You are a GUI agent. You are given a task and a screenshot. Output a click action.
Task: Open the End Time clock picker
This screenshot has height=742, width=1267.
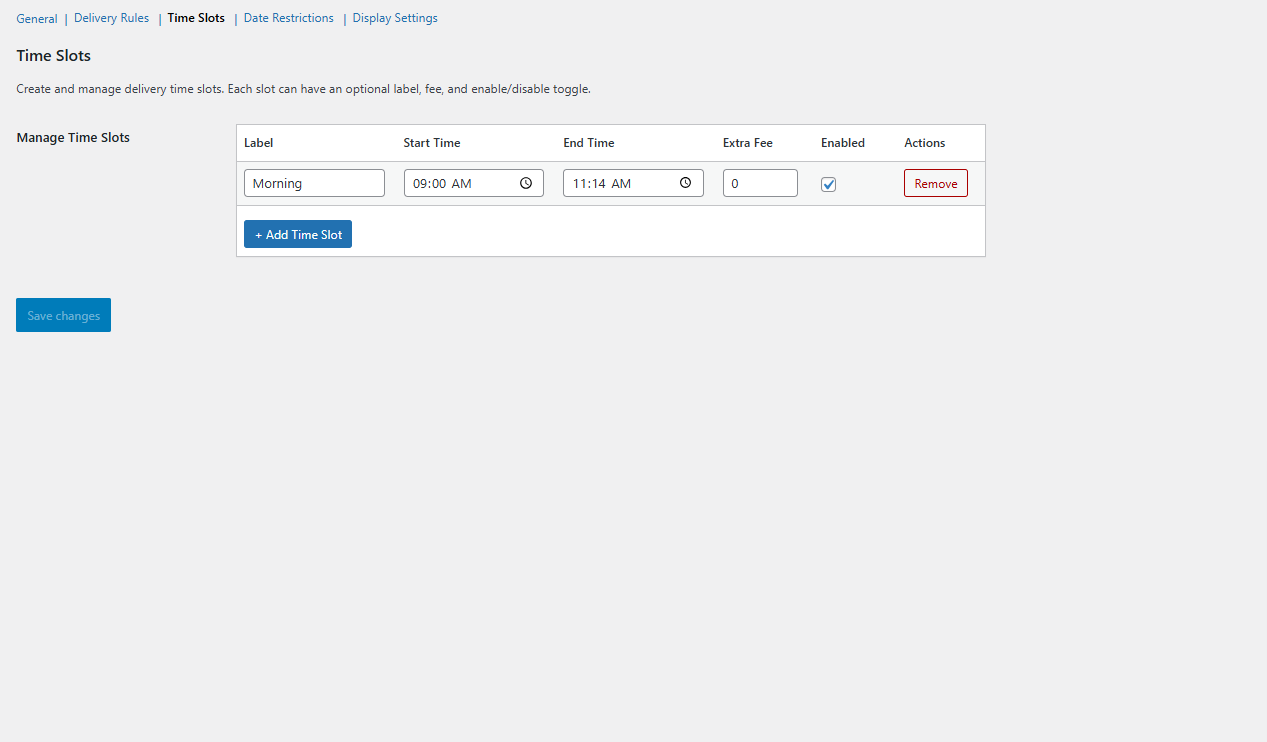685,183
